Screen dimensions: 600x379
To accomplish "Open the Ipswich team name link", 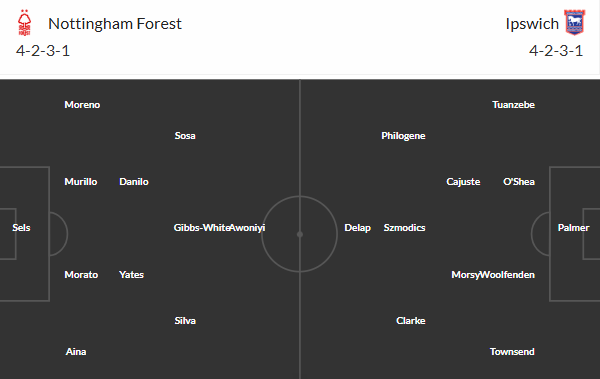I will (x=532, y=24).
